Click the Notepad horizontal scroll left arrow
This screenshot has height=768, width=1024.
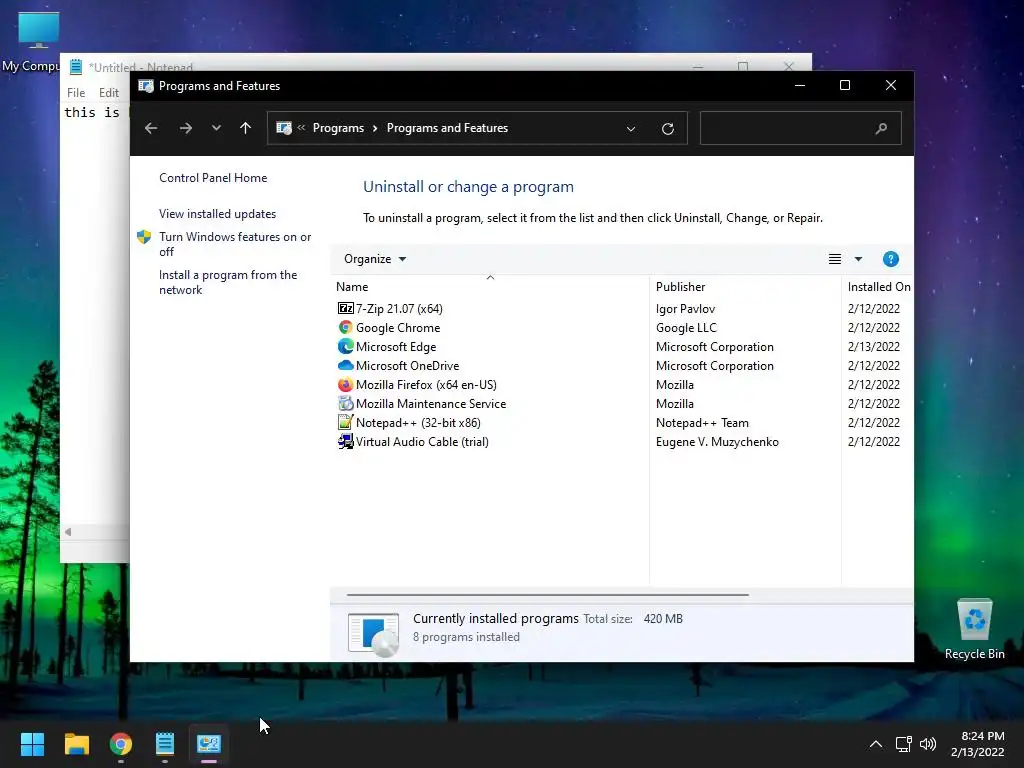[68, 532]
